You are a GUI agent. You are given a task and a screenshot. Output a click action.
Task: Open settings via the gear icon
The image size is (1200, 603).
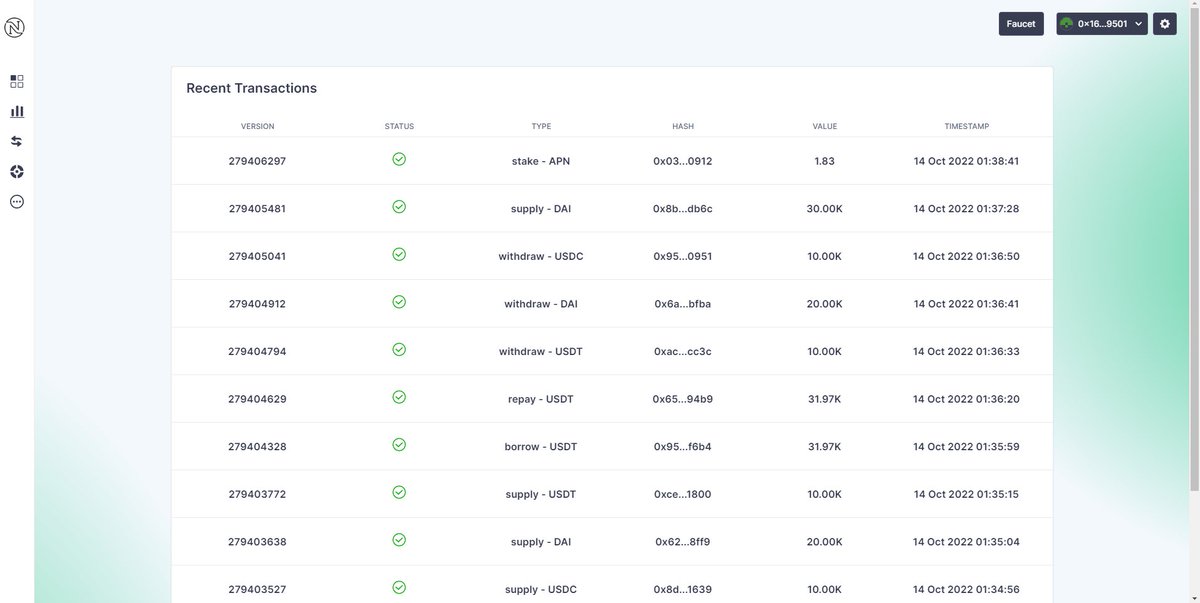[x=1165, y=24]
